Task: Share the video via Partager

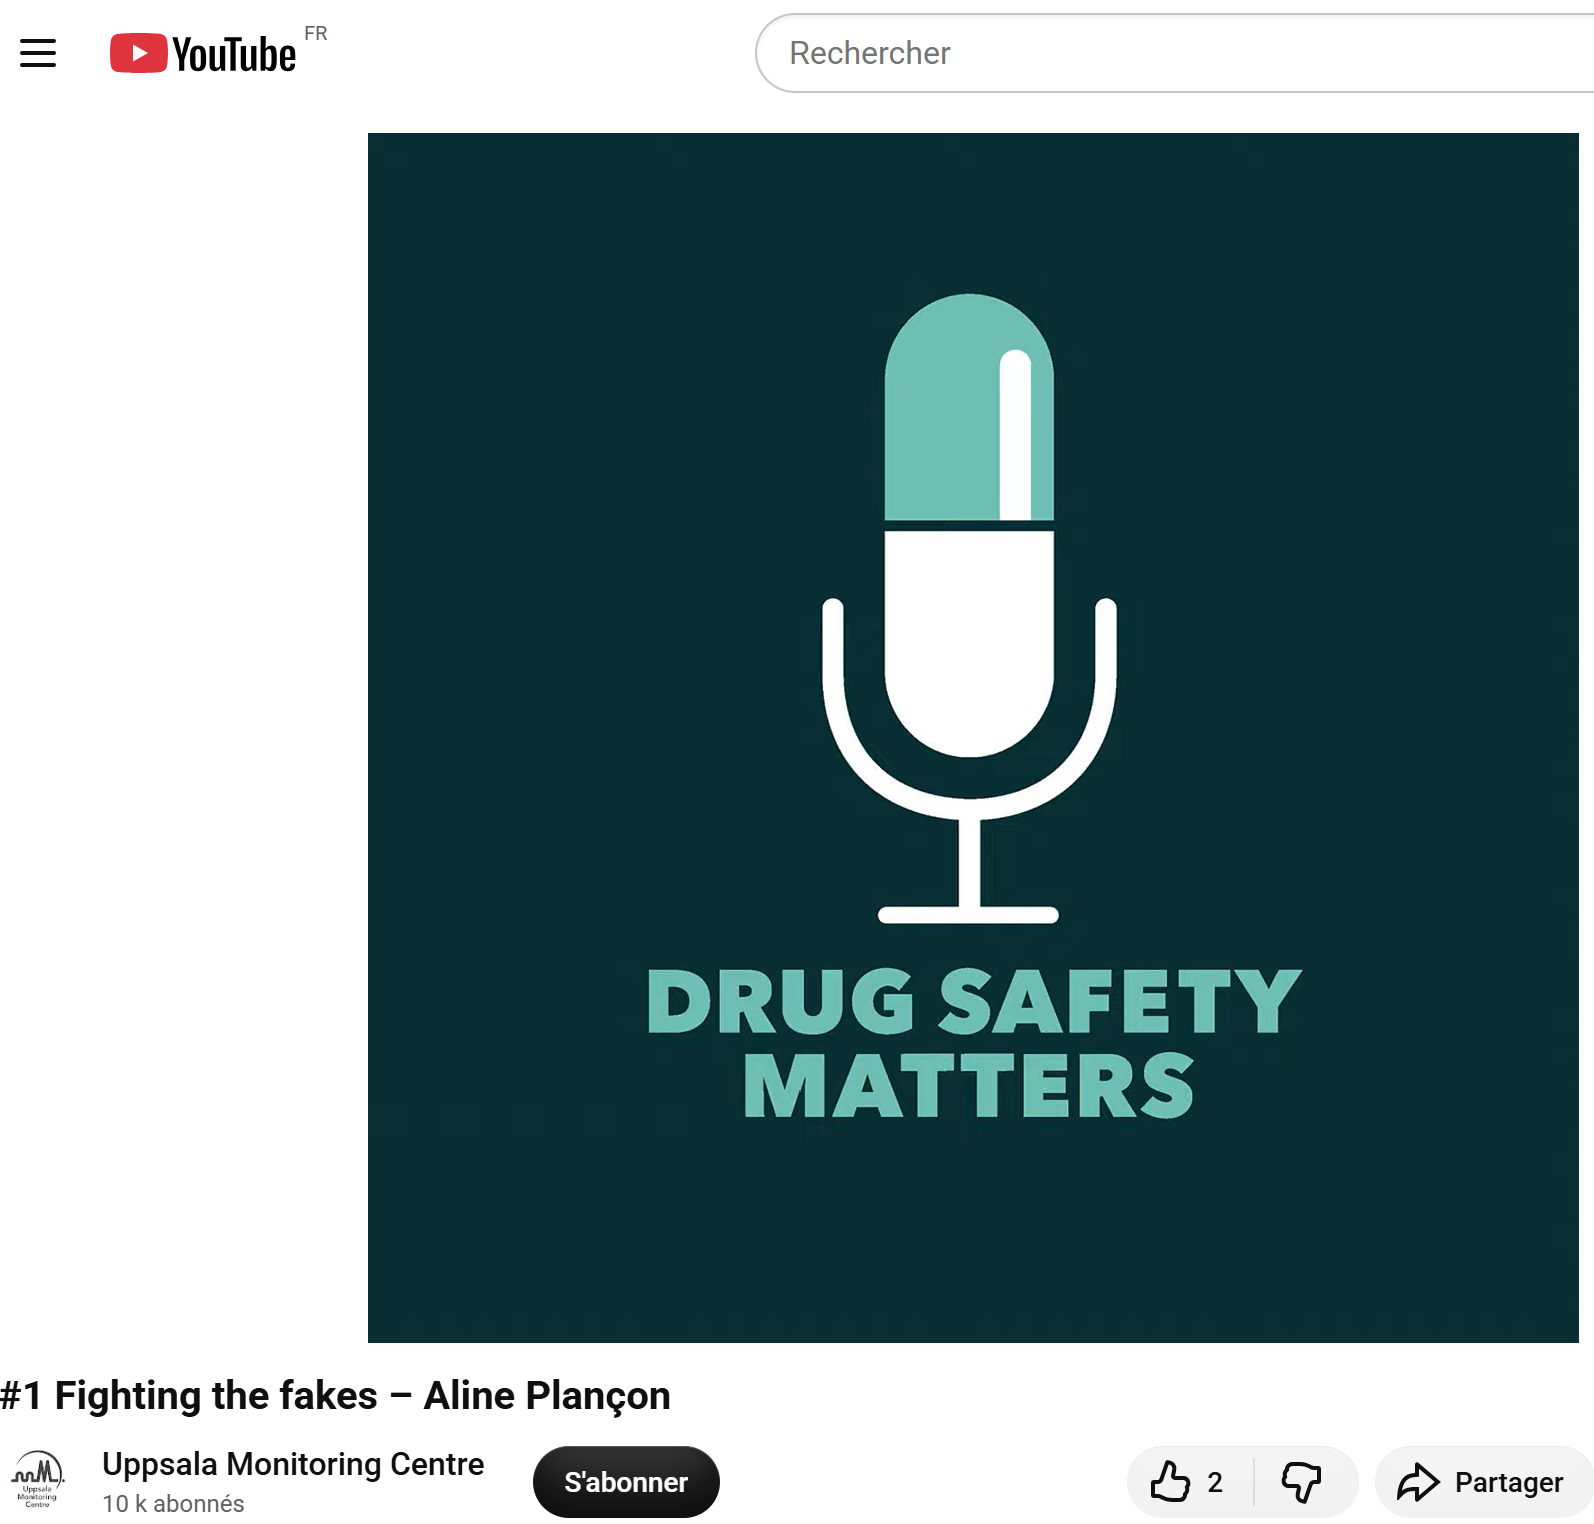Action: [x=1482, y=1482]
